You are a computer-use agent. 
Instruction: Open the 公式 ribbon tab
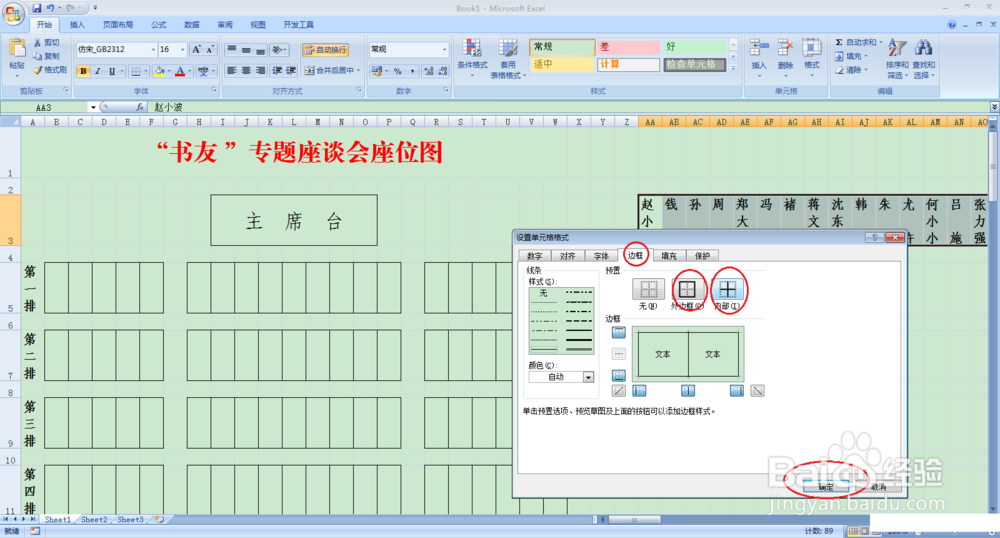pos(158,25)
